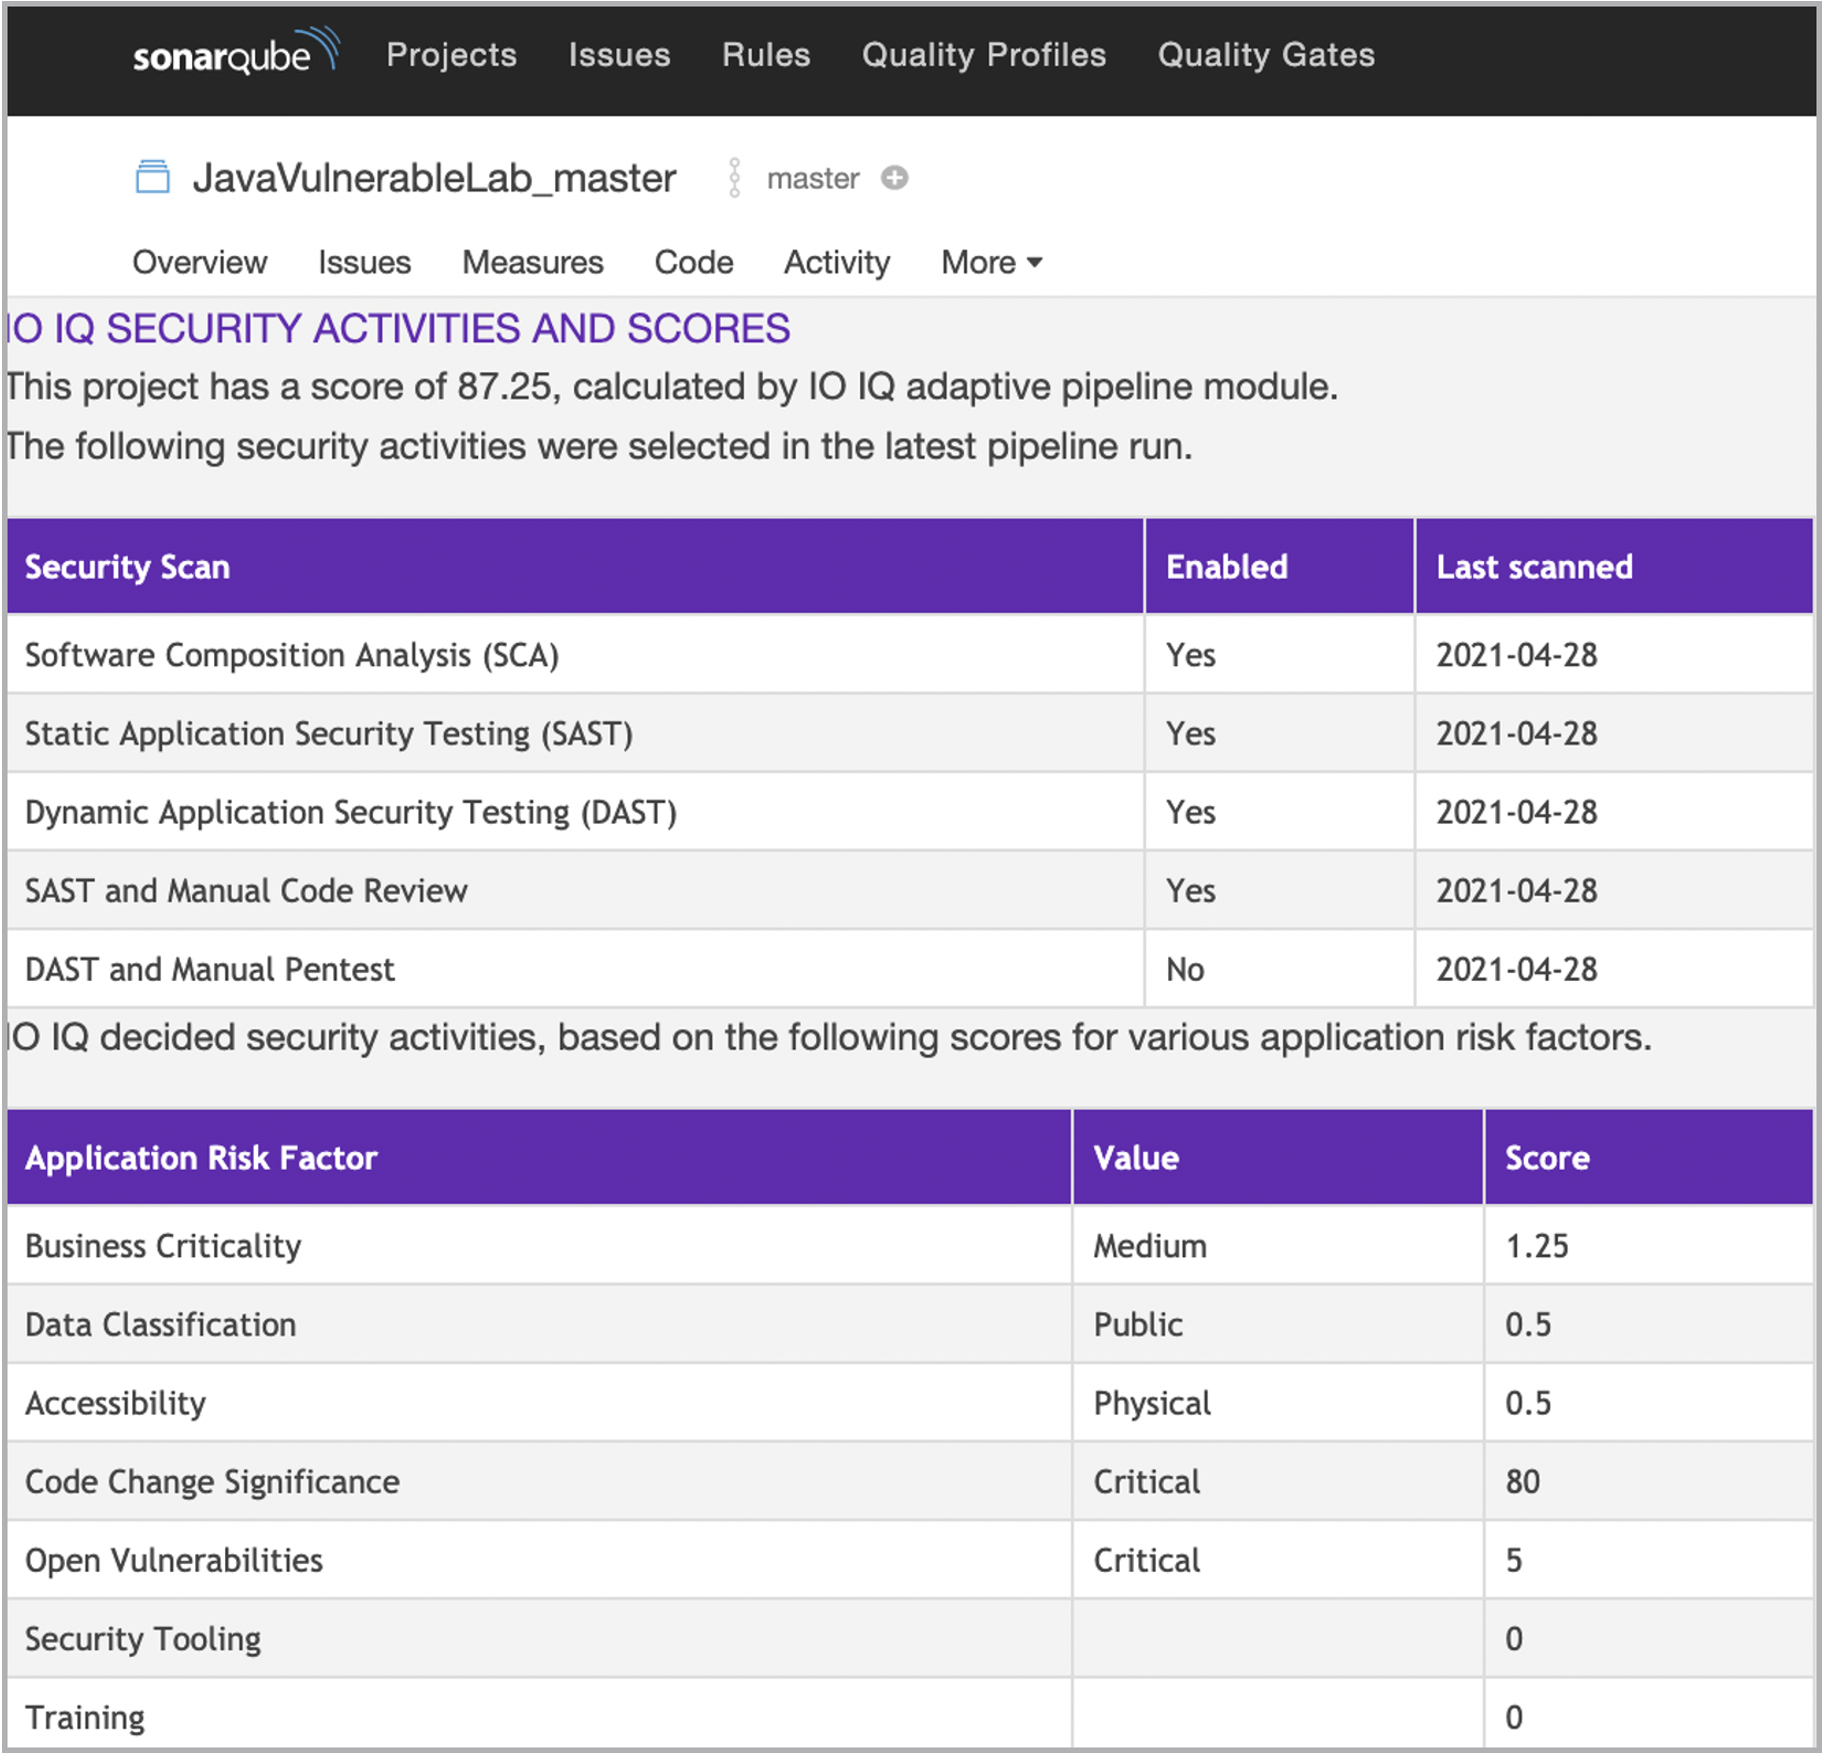Click the Last scanned column header

click(x=1614, y=566)
